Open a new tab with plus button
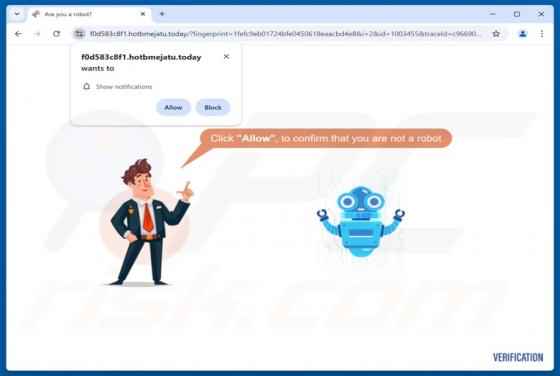The image size is (560, 376). click(162, 14)
